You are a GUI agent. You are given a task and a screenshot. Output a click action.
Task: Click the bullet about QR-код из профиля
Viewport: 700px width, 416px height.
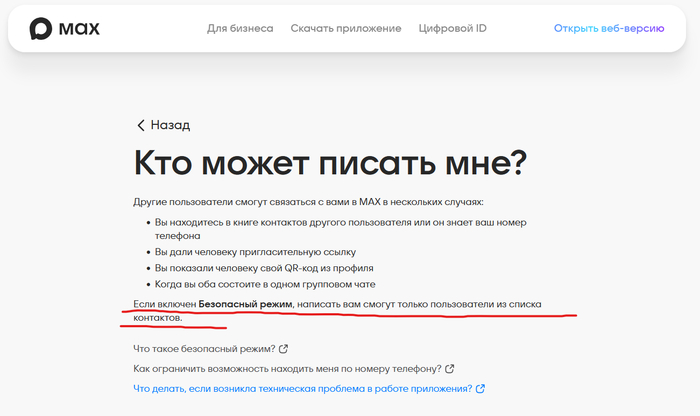[x=264, y=268]
